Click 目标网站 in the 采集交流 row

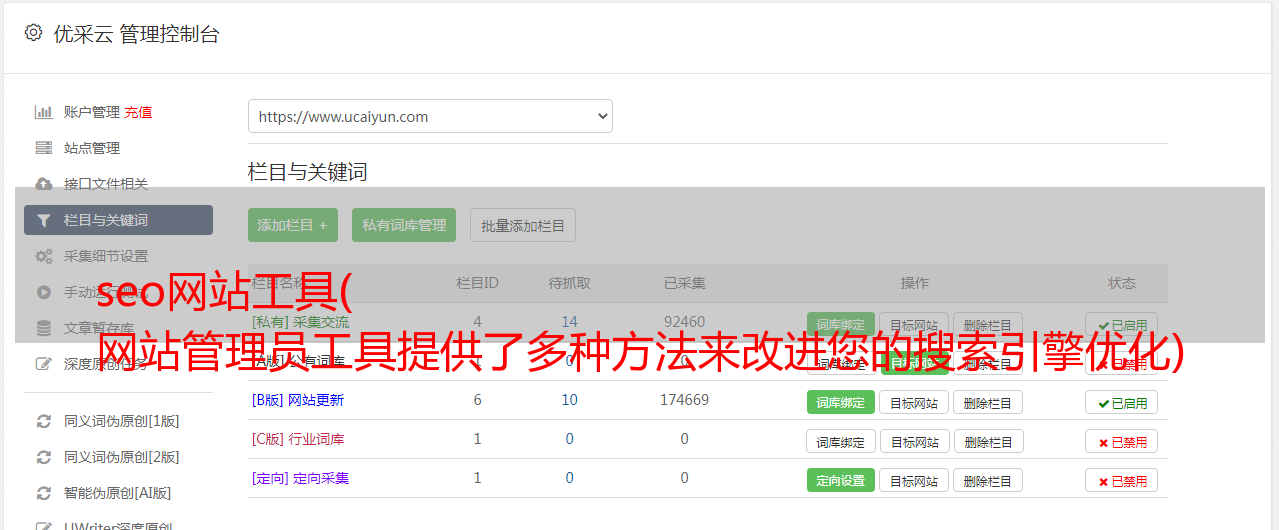pos(914,325)
